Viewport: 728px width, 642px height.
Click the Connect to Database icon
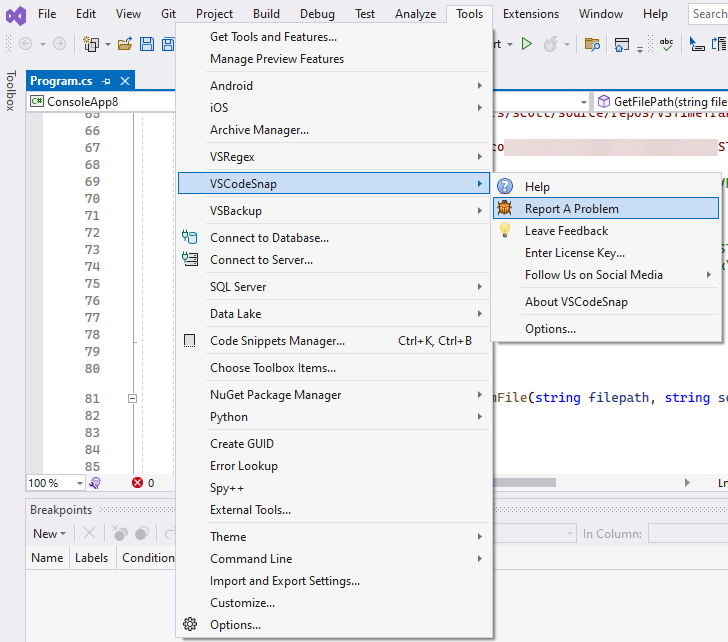[x=190, y=238]
